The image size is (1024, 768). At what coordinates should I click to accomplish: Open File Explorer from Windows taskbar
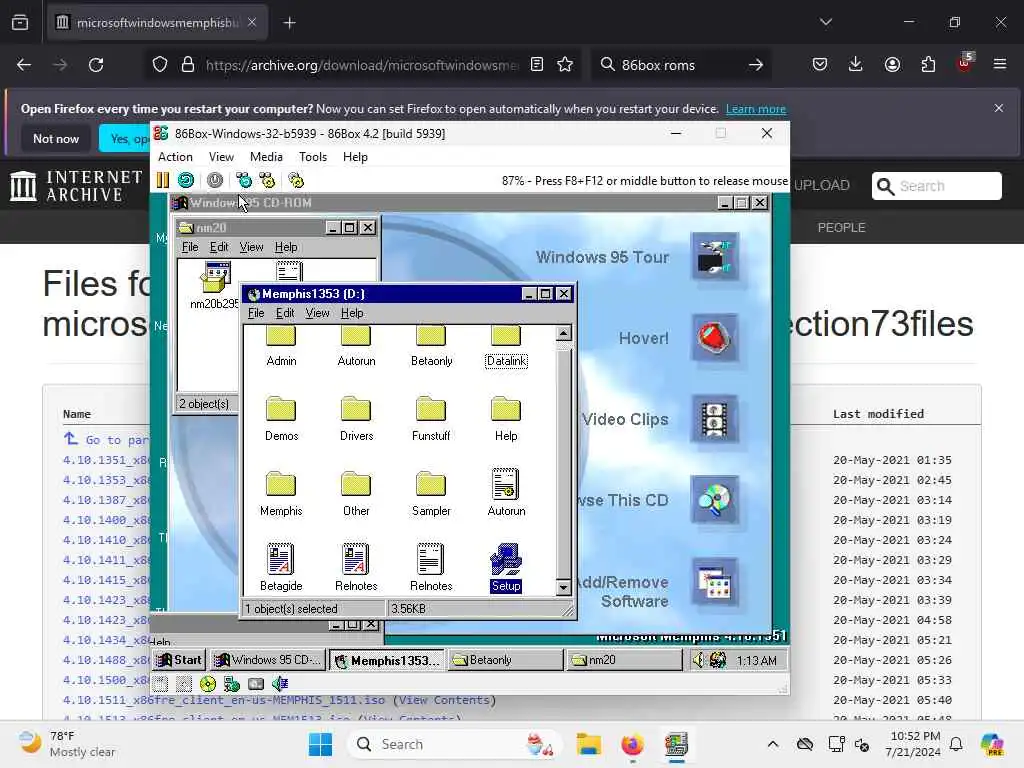click(x=588, y=744)
